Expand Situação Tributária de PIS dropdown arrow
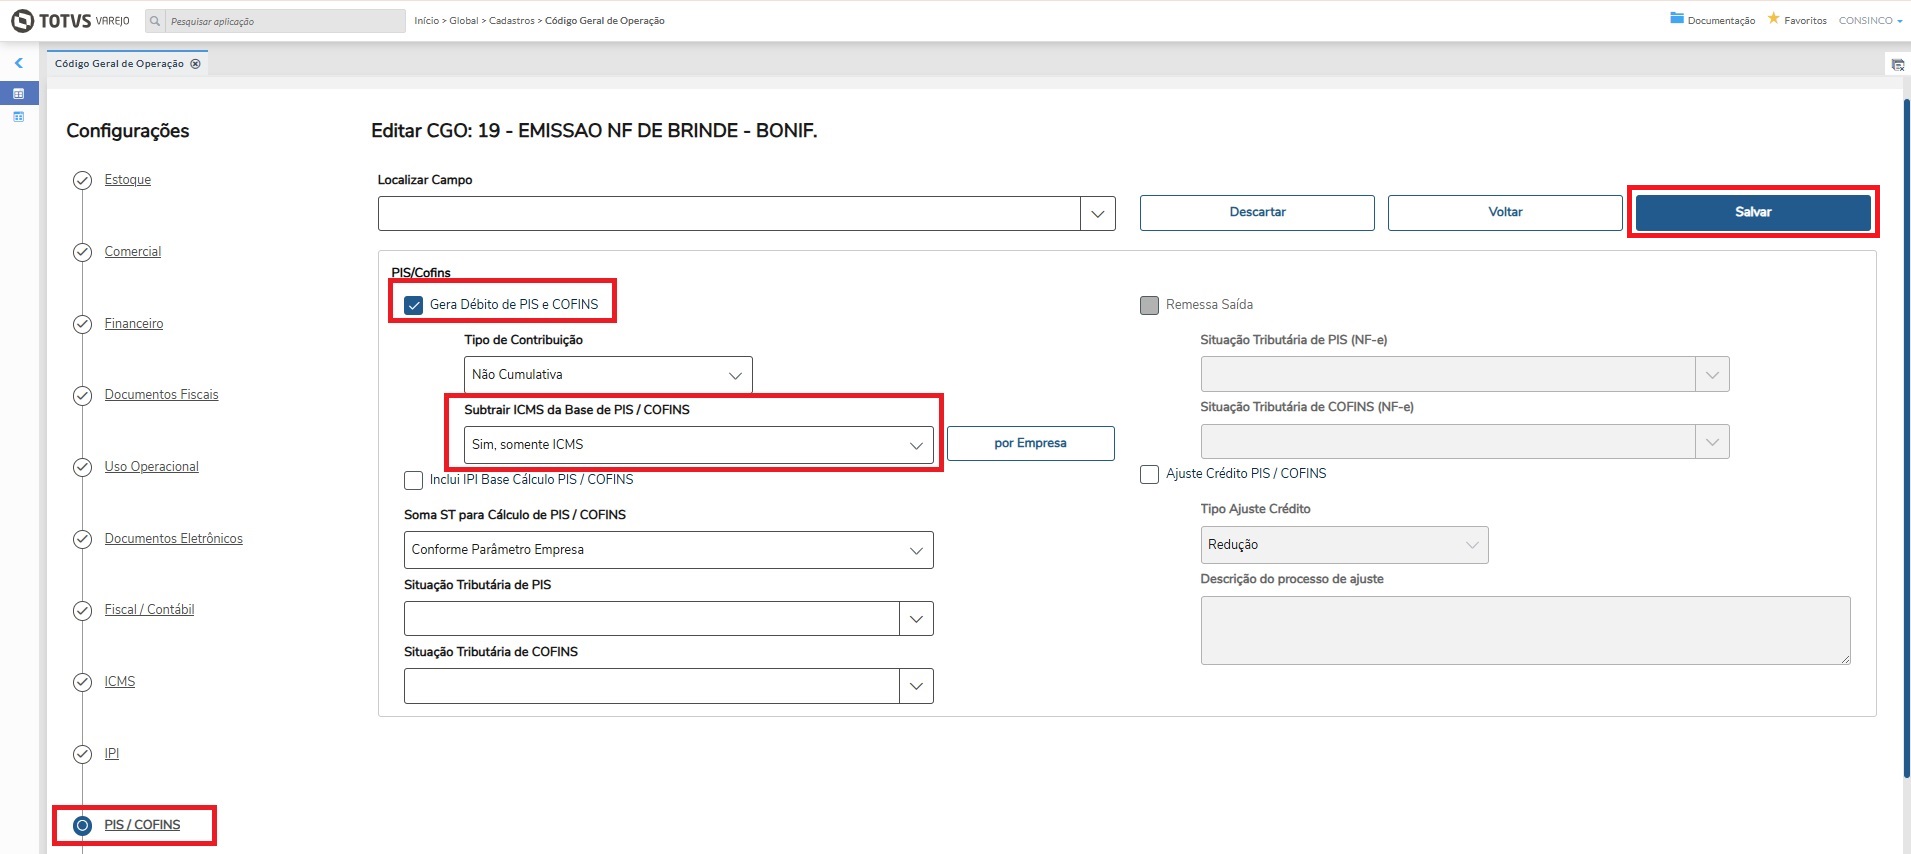The width and height of the screenshot is (1911, 854). [x=916, y=619]
